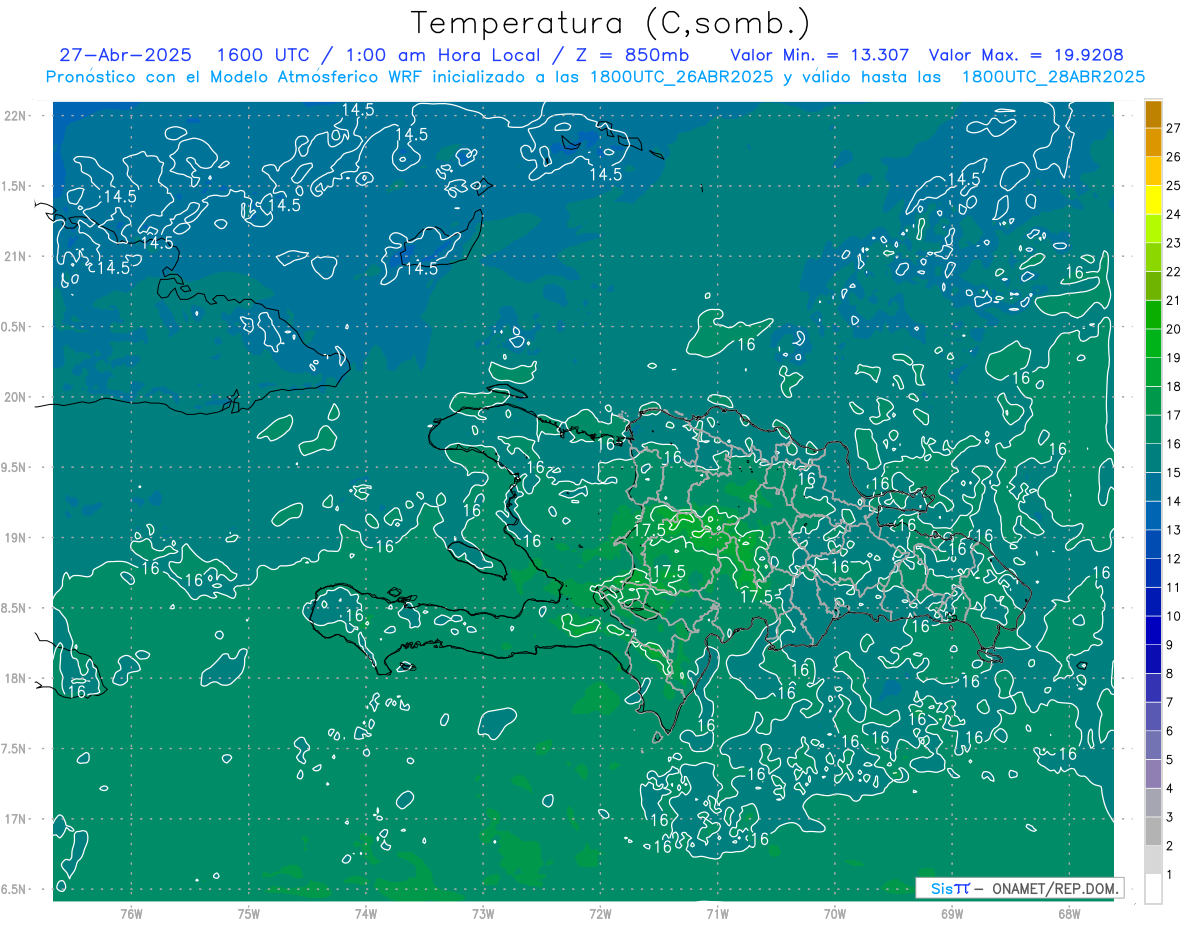The image size is (1200, 927).
Task: Click the "8.5N" latitude axis label
Action: point(15,608)
